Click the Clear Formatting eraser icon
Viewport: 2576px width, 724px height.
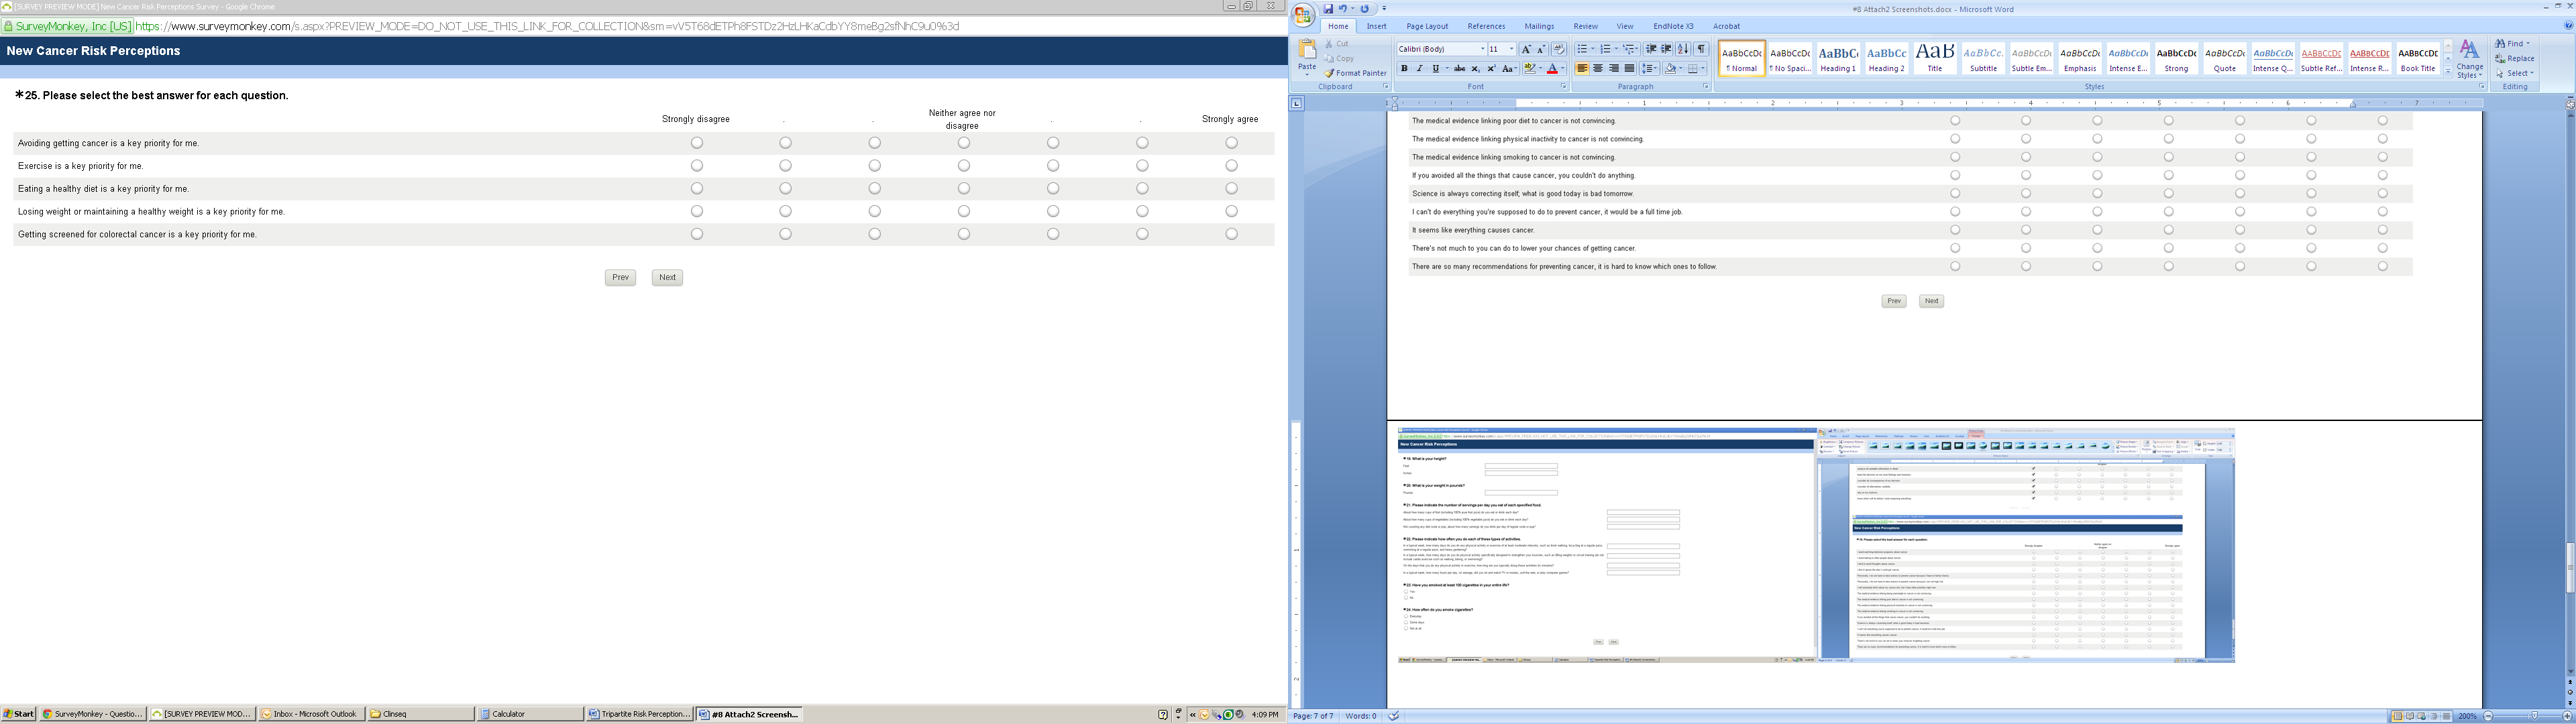[x=1559, y=49]
